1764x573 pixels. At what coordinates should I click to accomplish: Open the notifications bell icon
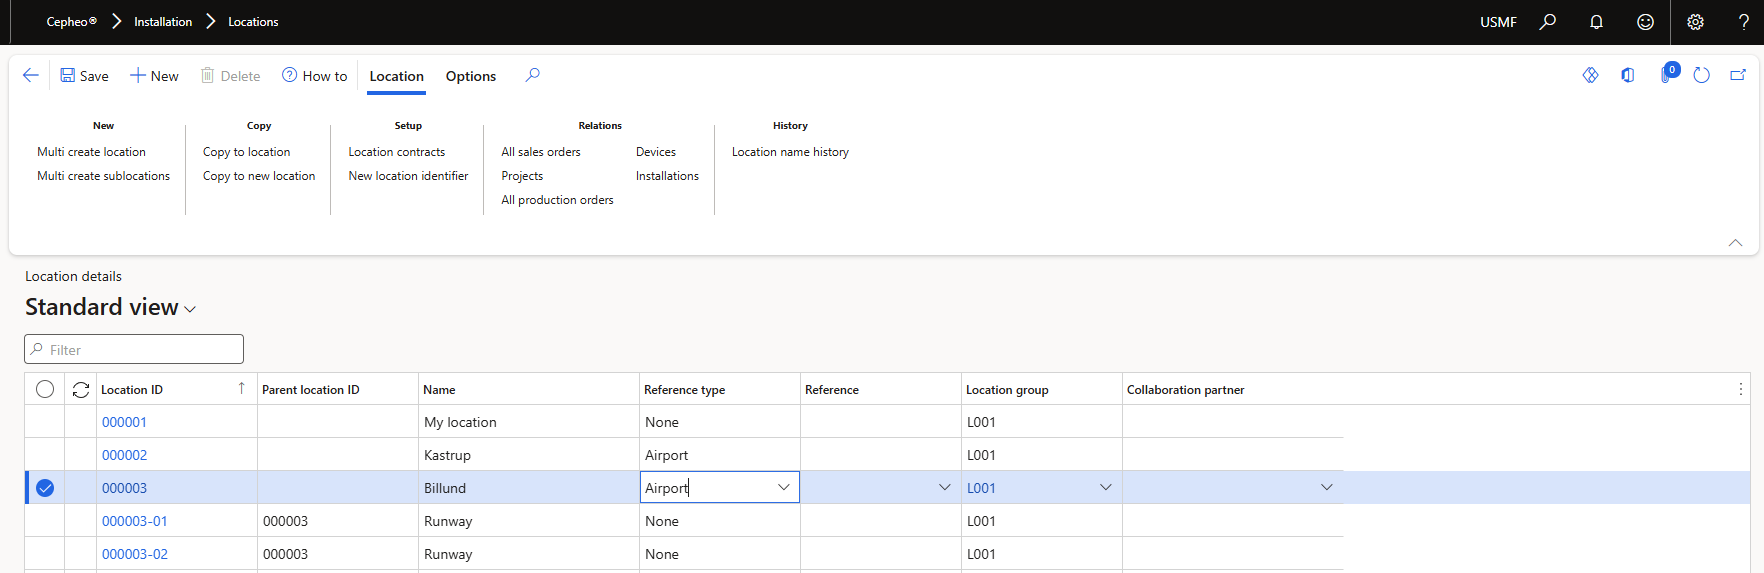pyautogui.click(x=1596, y=22)
